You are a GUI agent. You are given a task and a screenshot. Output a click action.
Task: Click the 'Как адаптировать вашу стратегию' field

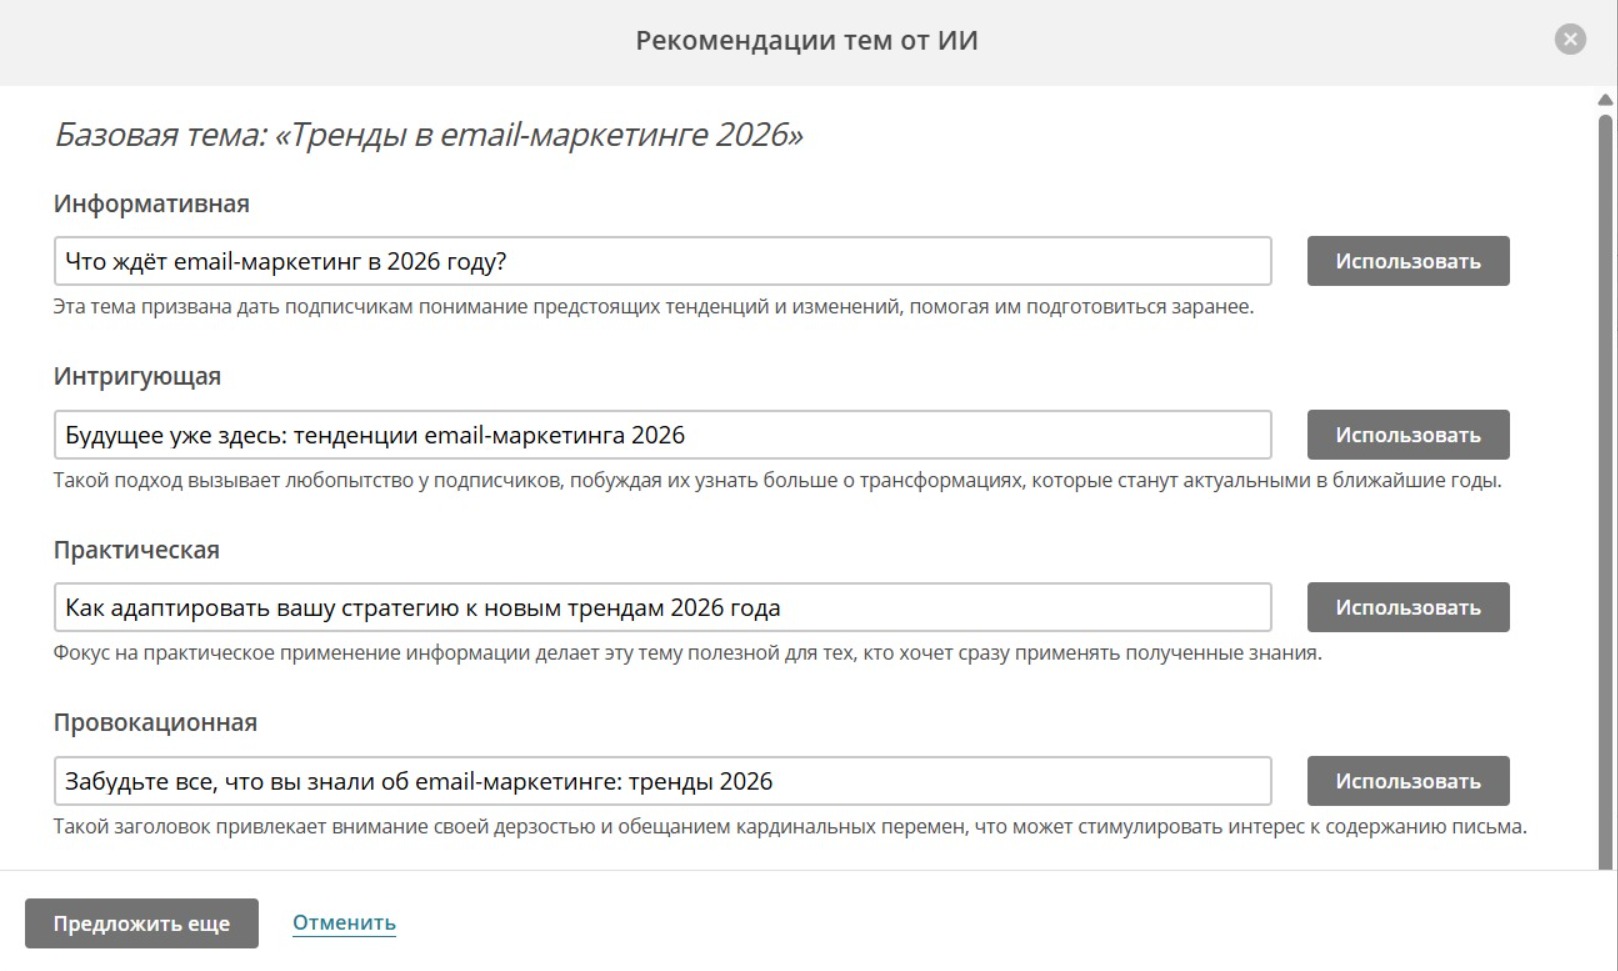coord(662,608)
